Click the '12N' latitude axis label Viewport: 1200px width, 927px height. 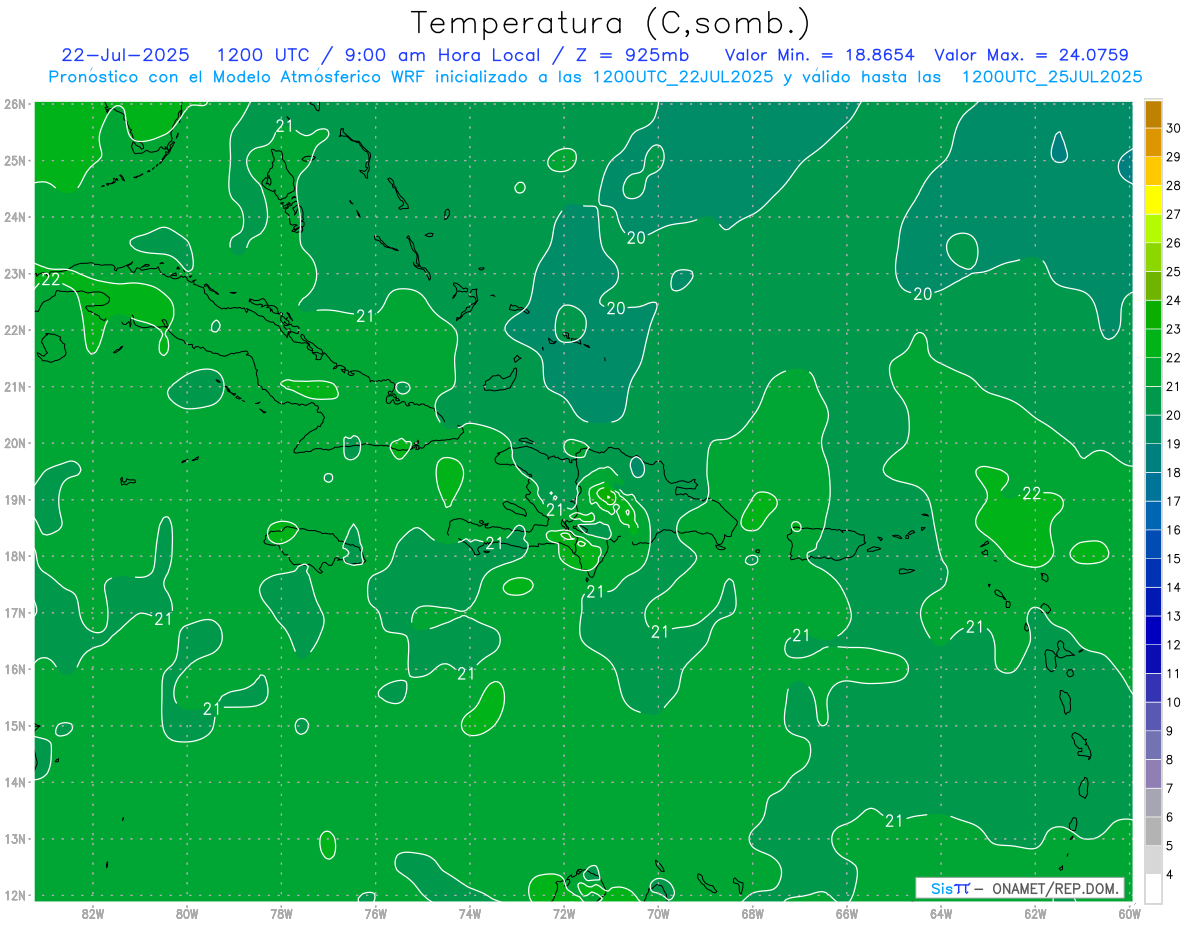pyautogui.click(x=15, y=895)
